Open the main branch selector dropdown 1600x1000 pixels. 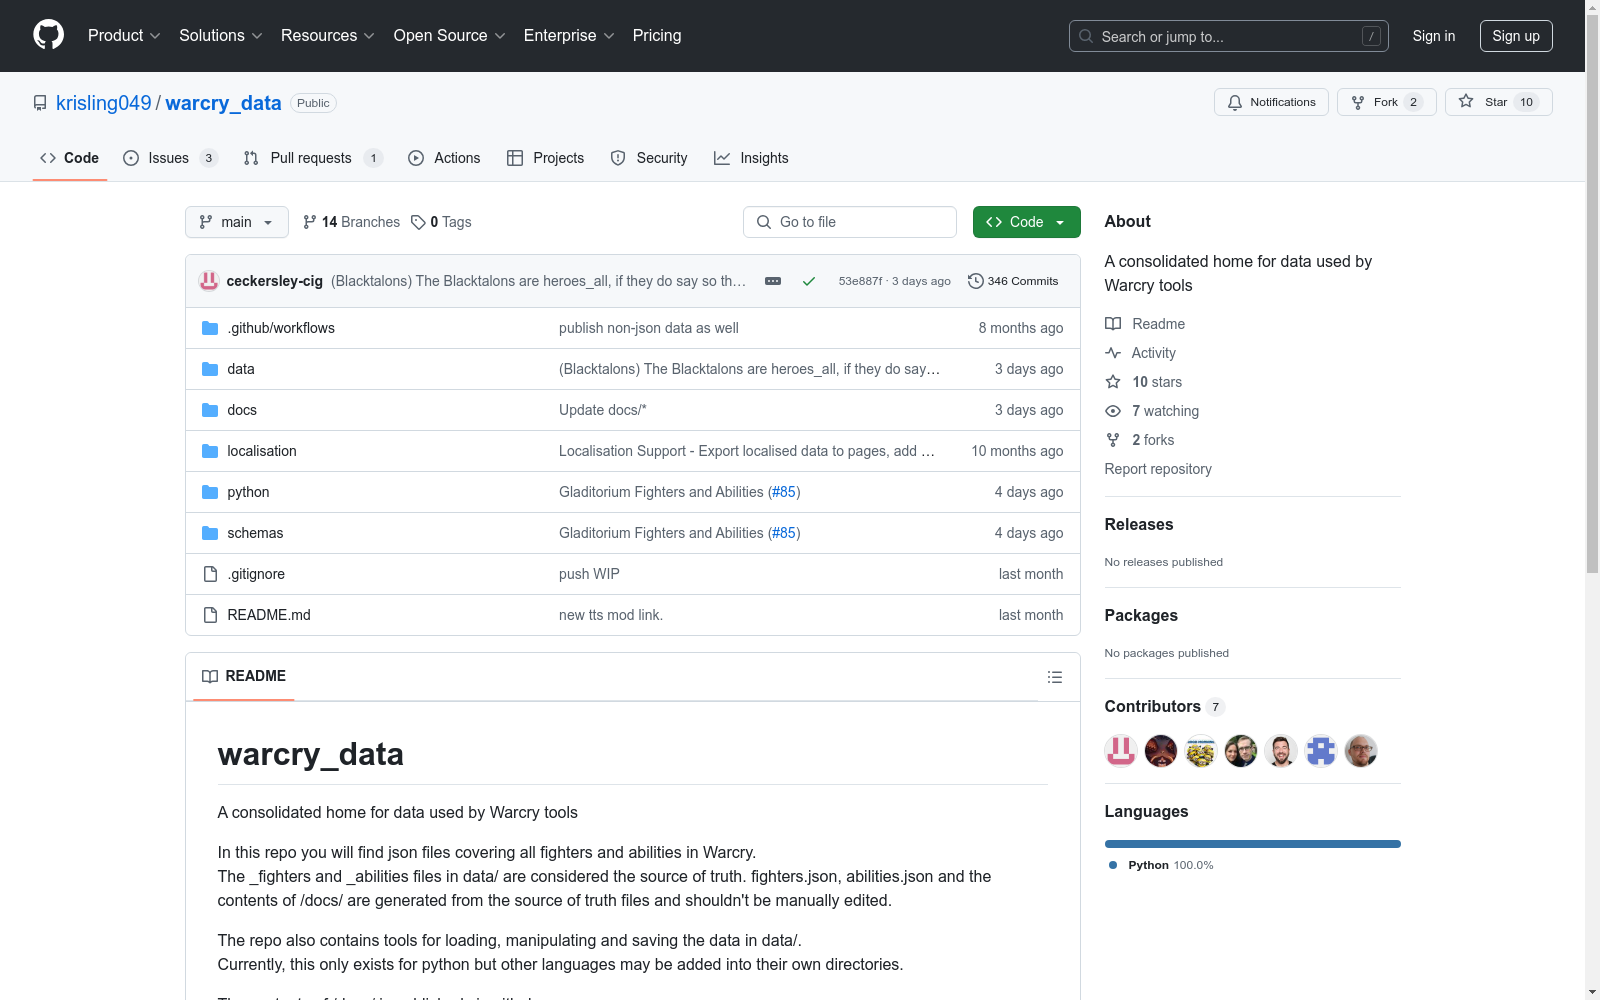point(237,222)
